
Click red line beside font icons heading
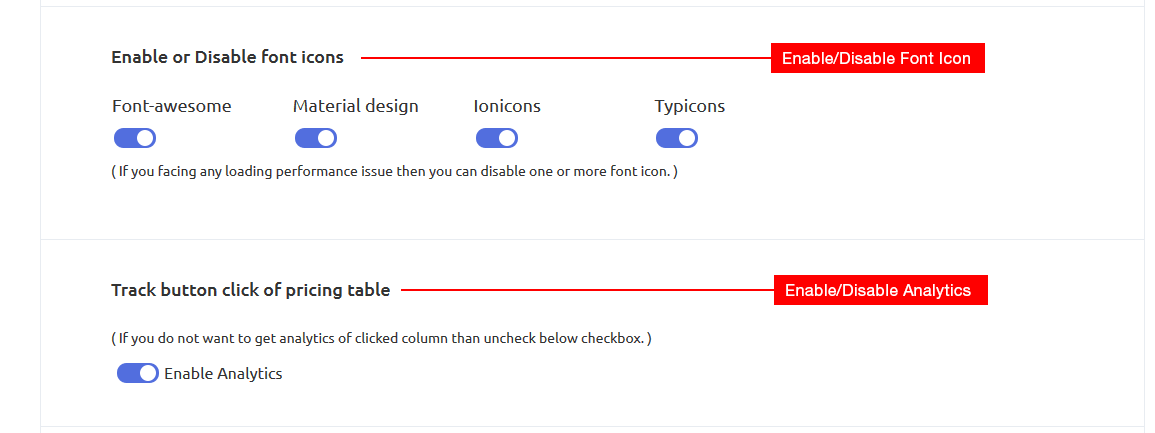pos(566,58)
